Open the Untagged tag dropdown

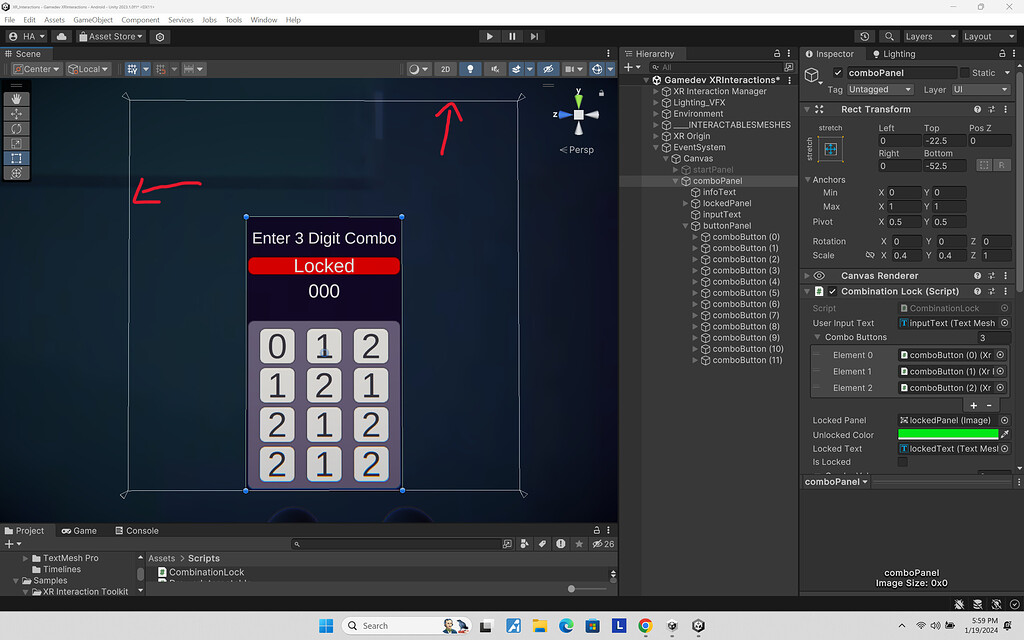[878, 89]
